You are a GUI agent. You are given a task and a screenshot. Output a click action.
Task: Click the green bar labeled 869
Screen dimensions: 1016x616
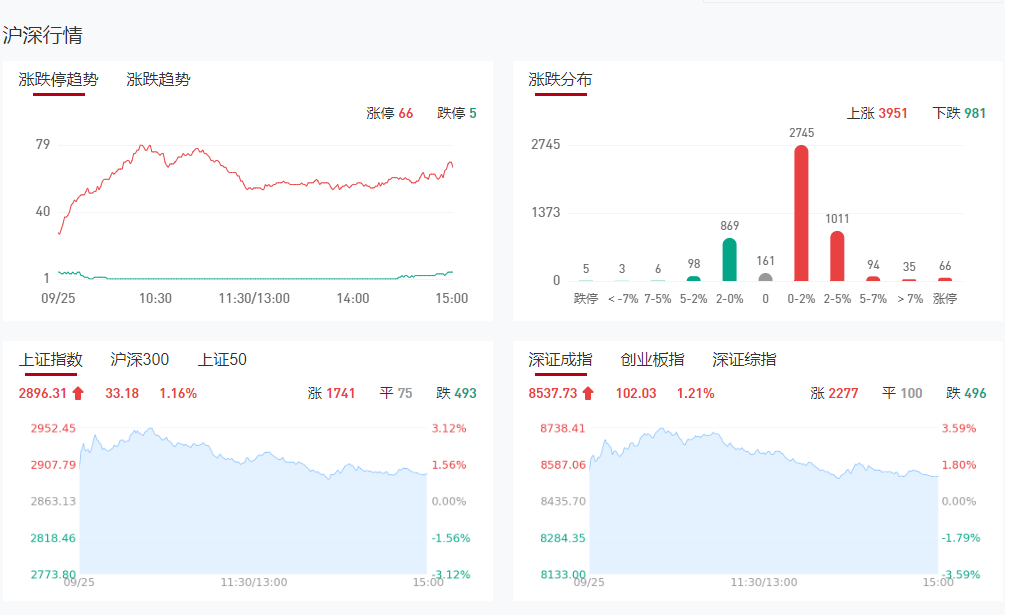729,260
